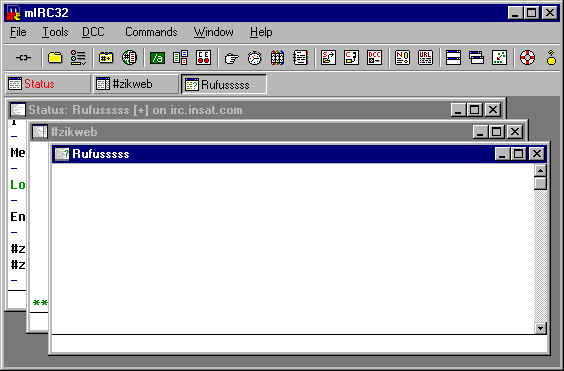Open the File menu
The image size is (564, 371).
[x=18, y=32]
